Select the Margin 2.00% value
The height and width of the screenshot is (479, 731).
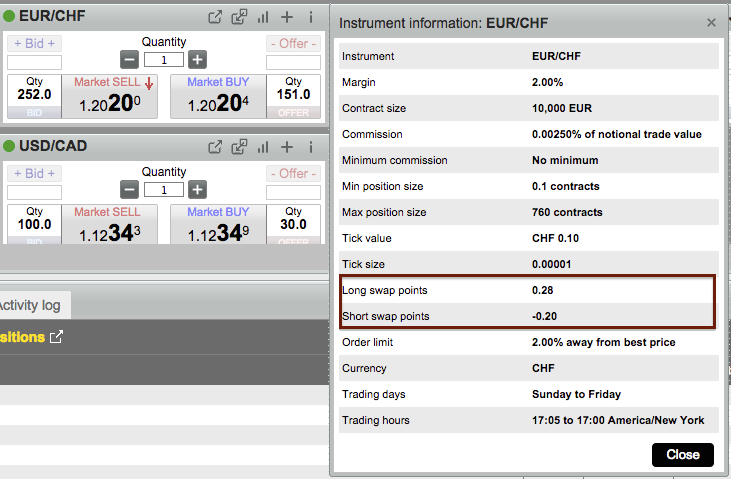547,82
